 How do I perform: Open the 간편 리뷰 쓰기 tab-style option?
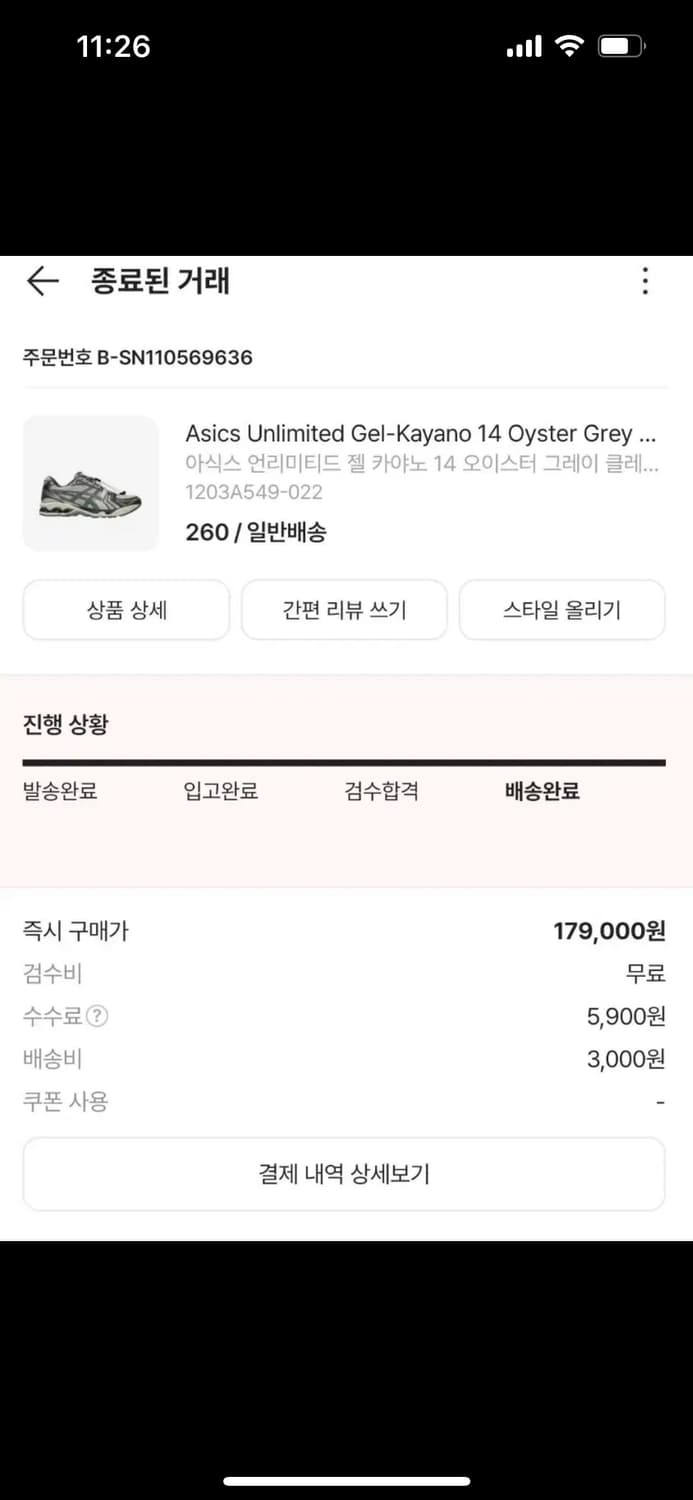[x=344, y=609]
